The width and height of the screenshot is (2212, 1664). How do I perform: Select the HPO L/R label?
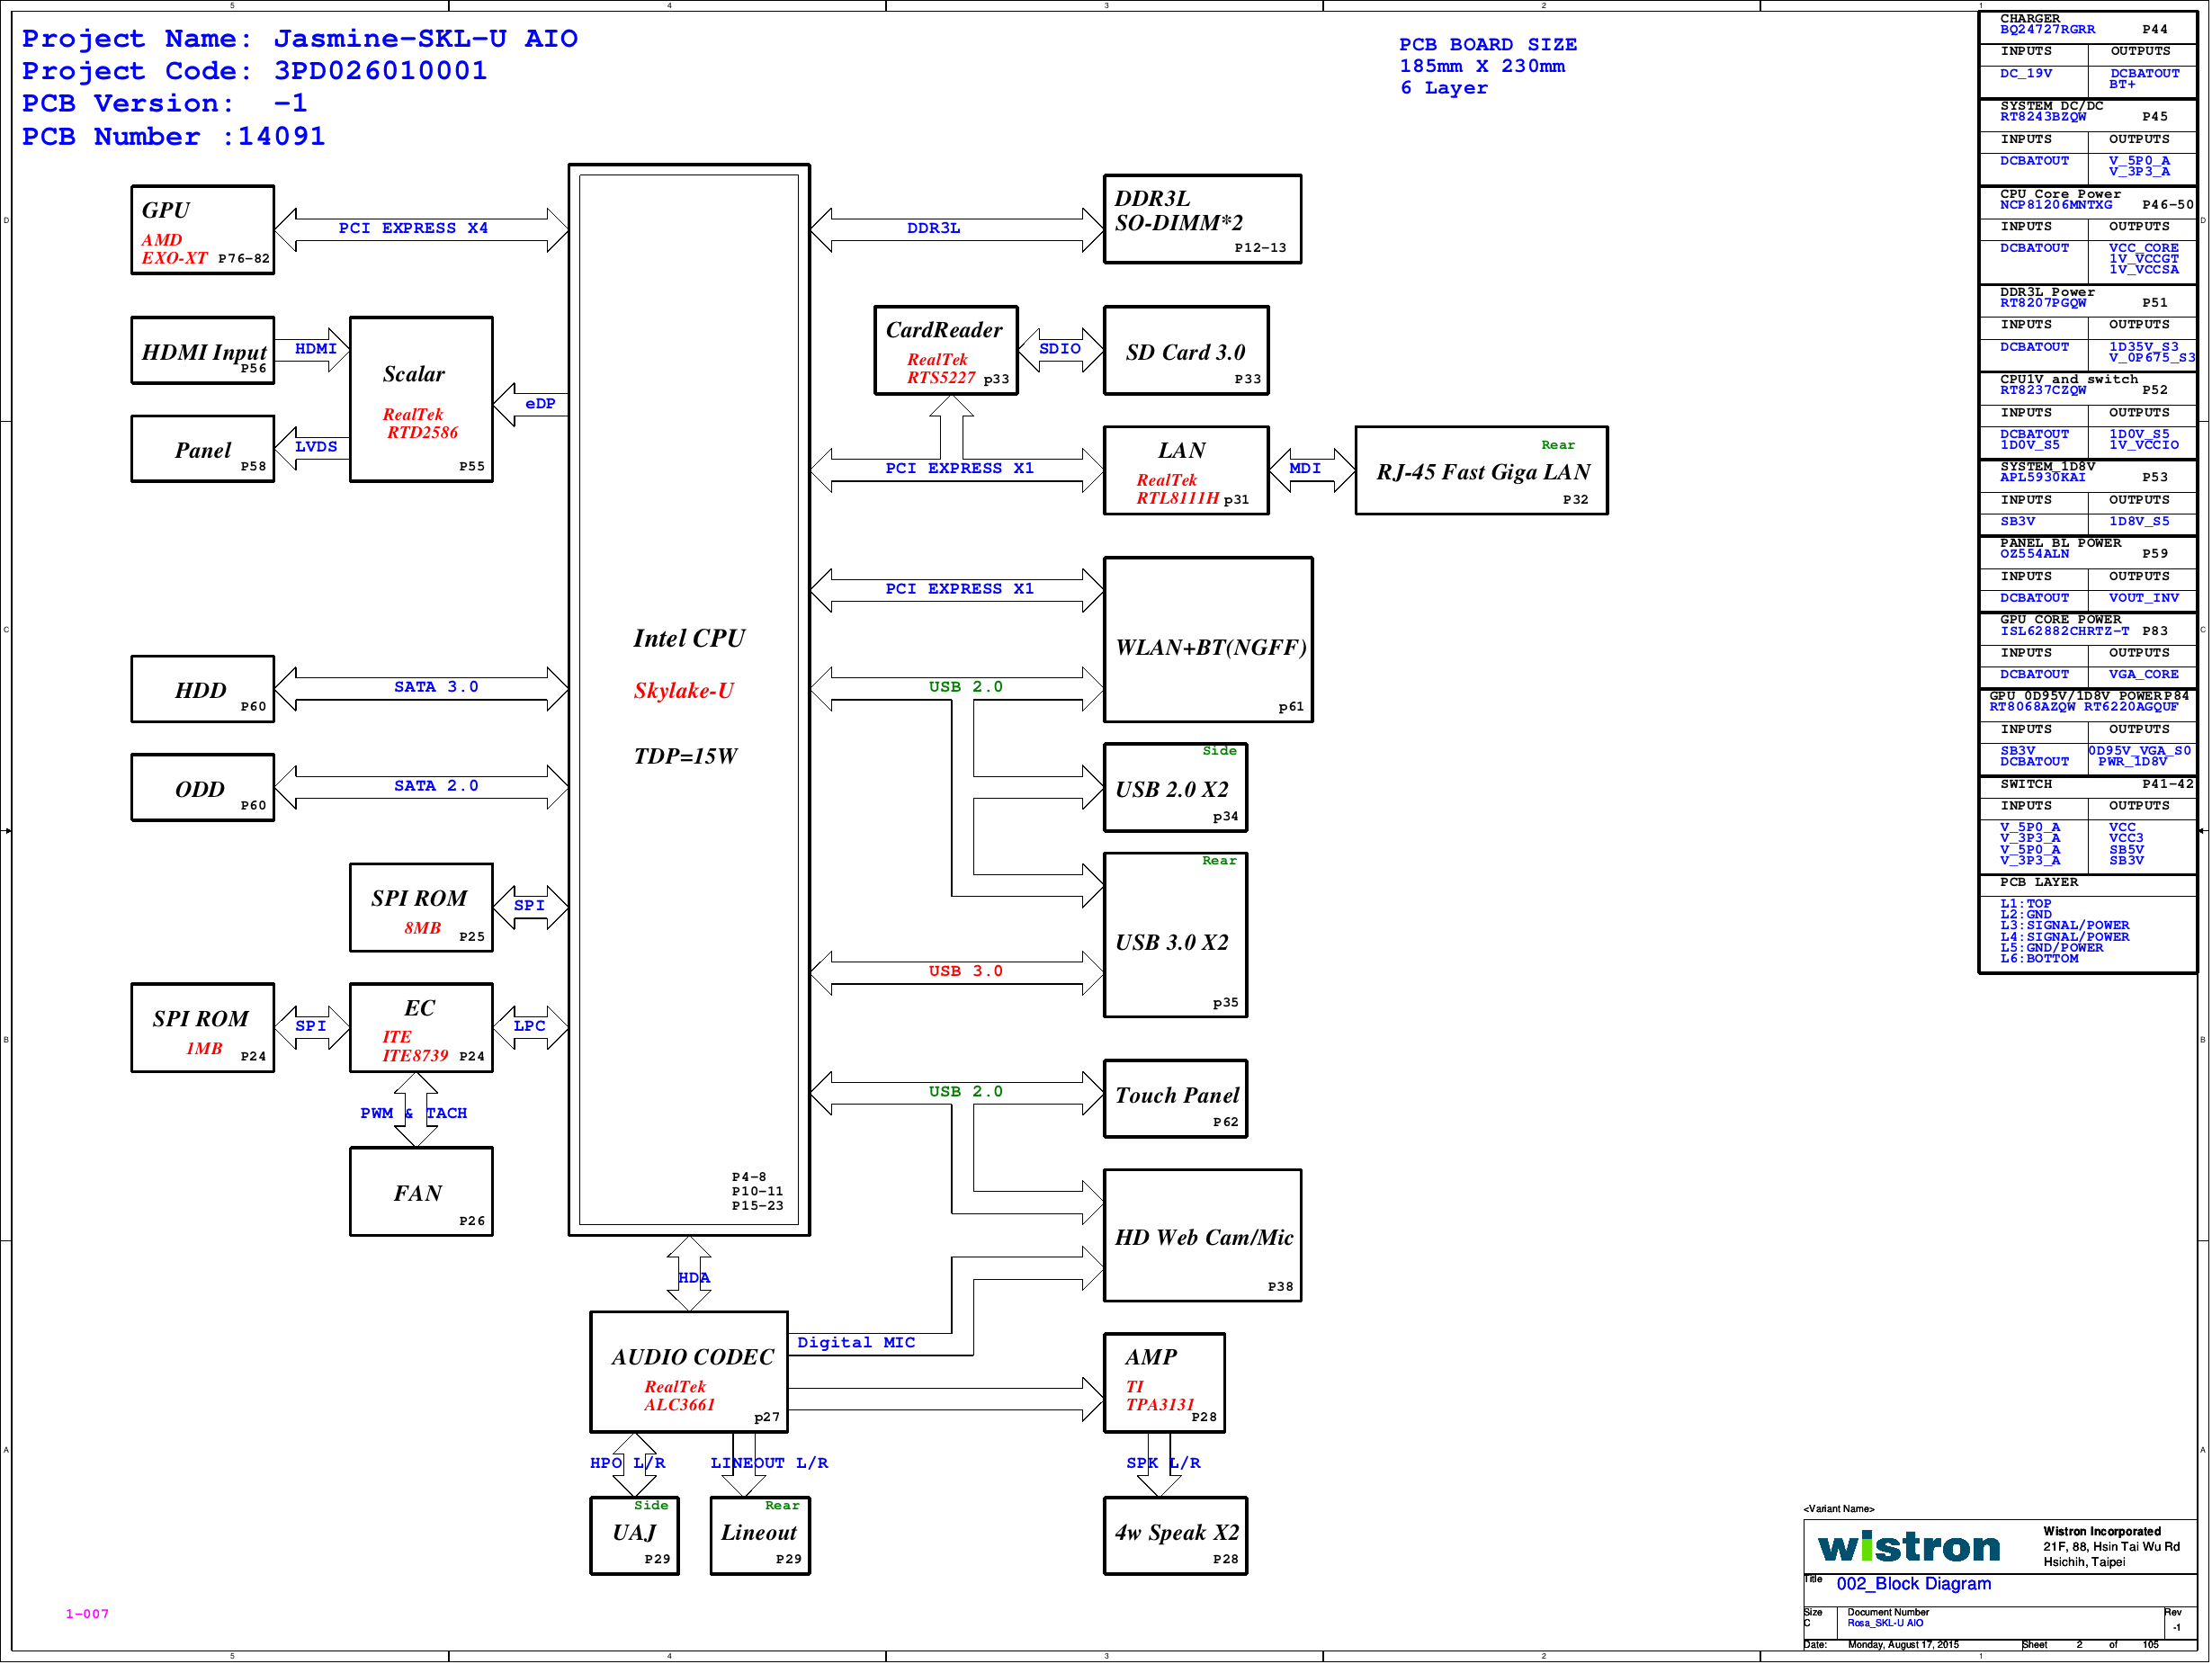pos(627,1463)
